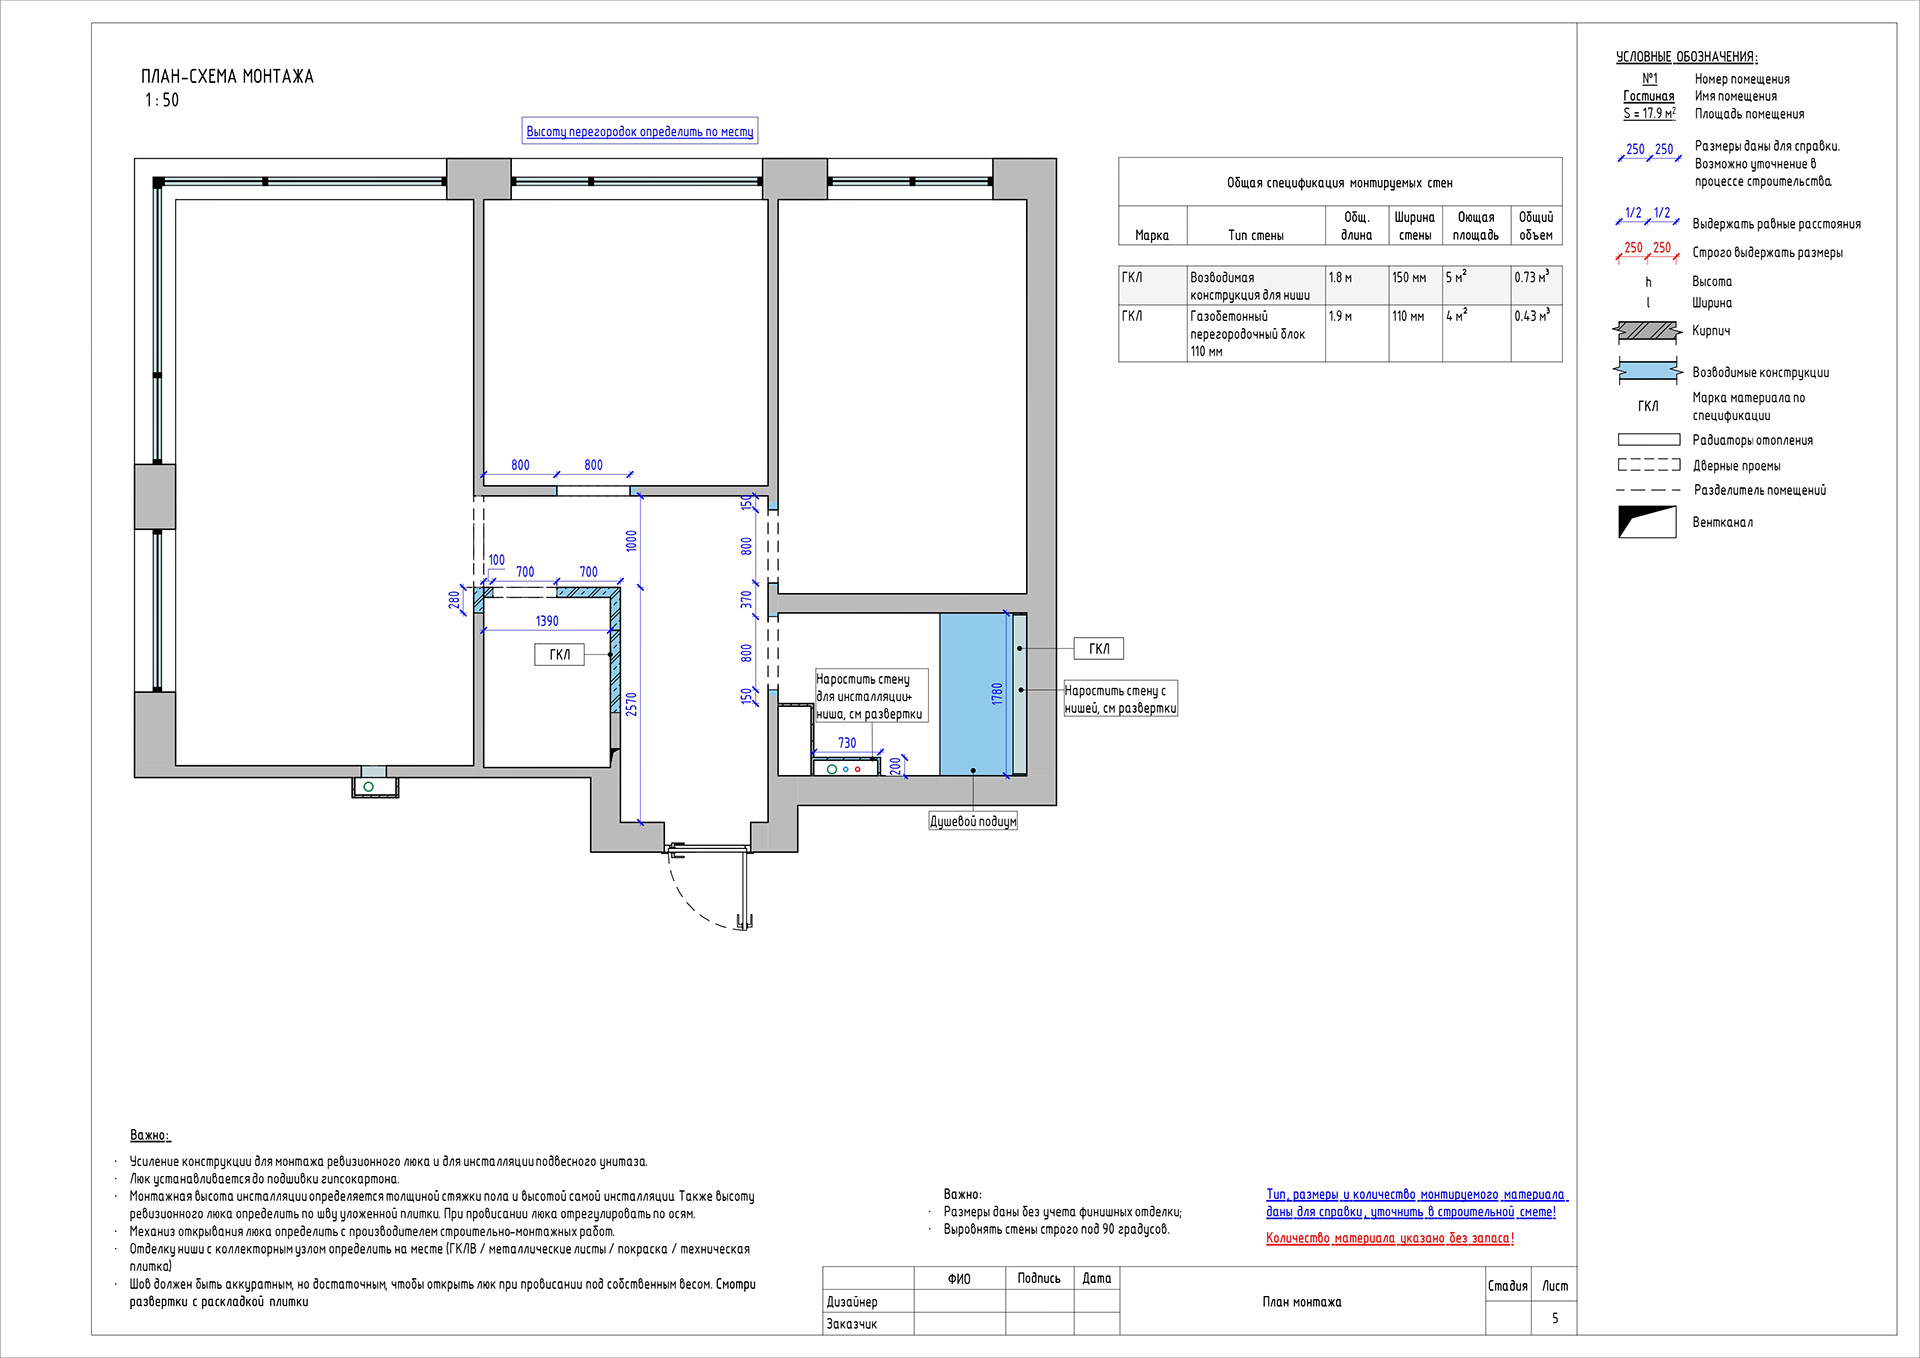Click the empty field next to Дизайнер

pyautogui.click(x=958, y=1301)
